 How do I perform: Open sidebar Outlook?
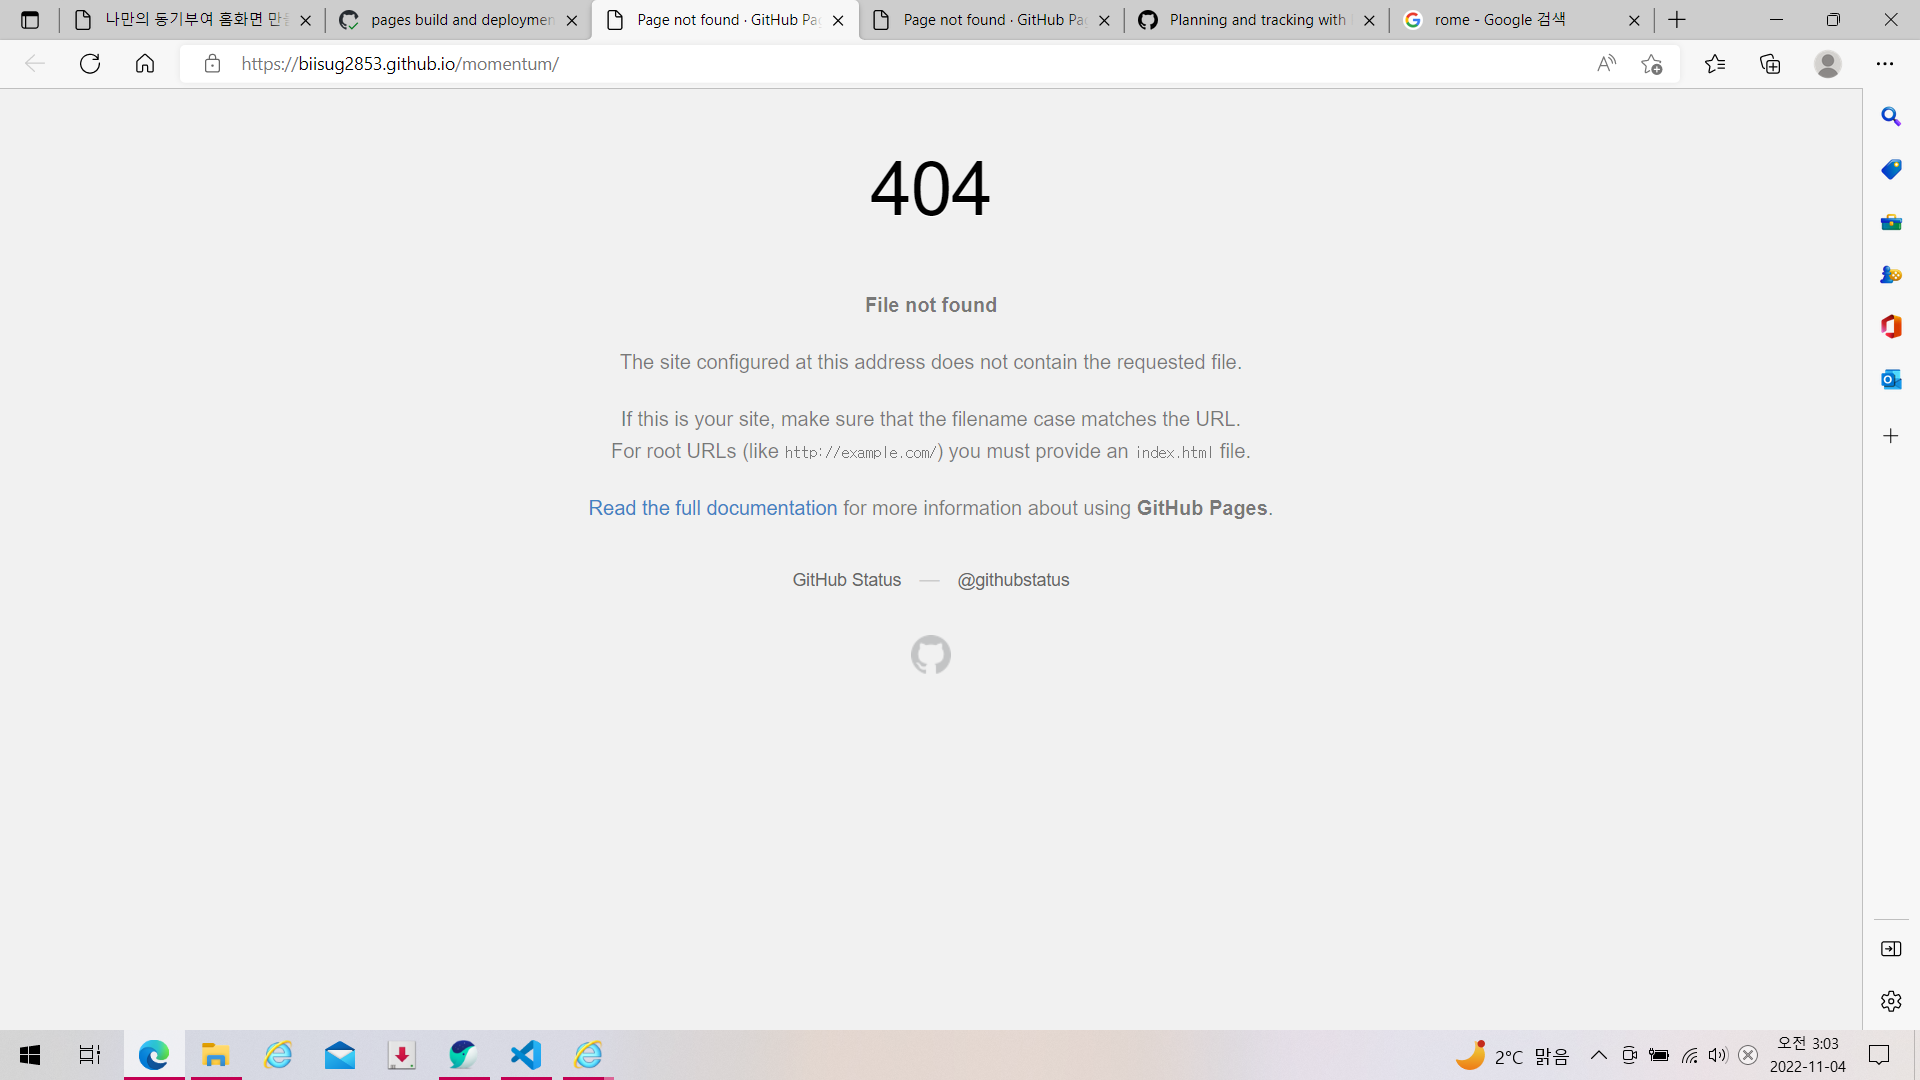click(x=1891, y=379)
